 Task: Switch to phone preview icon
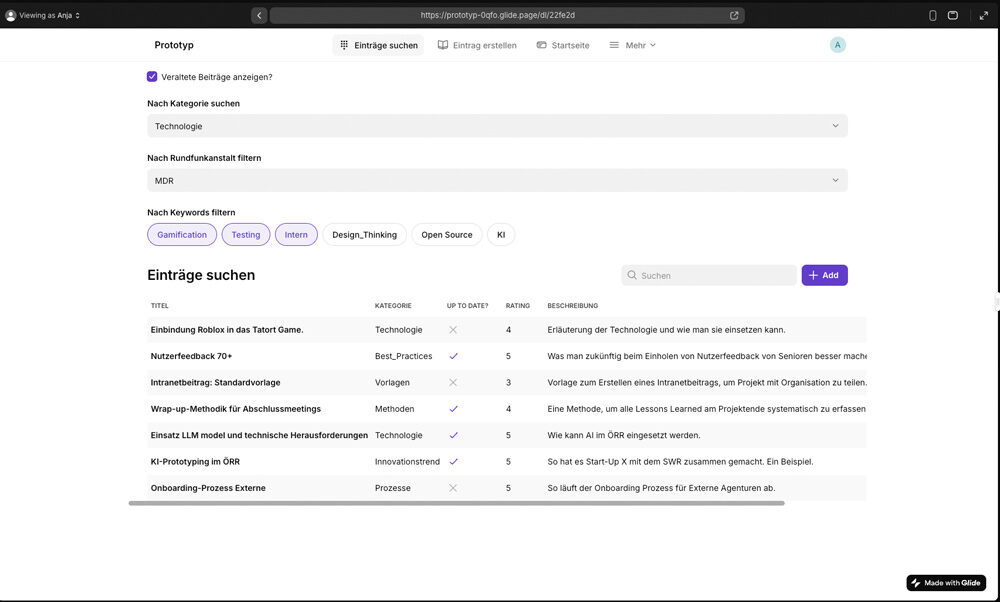(933, 15)
